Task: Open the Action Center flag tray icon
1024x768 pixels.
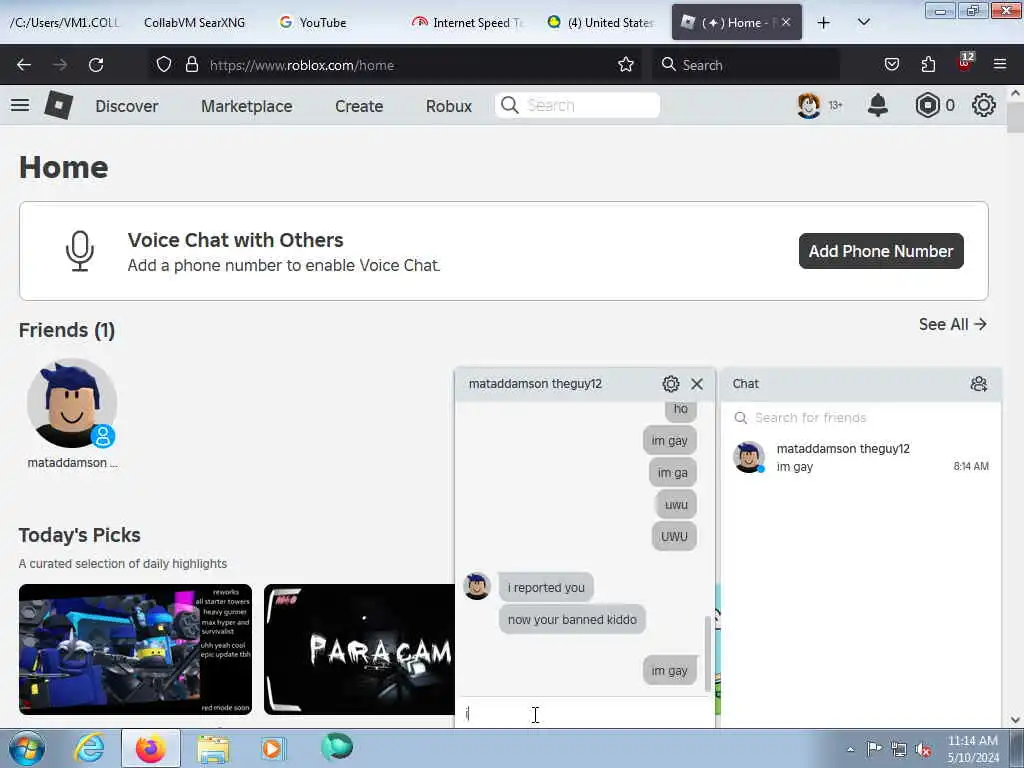Action: click(x=874, y=749)
